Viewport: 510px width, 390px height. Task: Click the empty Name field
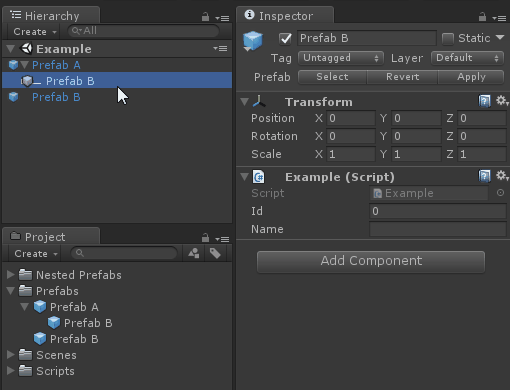[x=438, y=229]
